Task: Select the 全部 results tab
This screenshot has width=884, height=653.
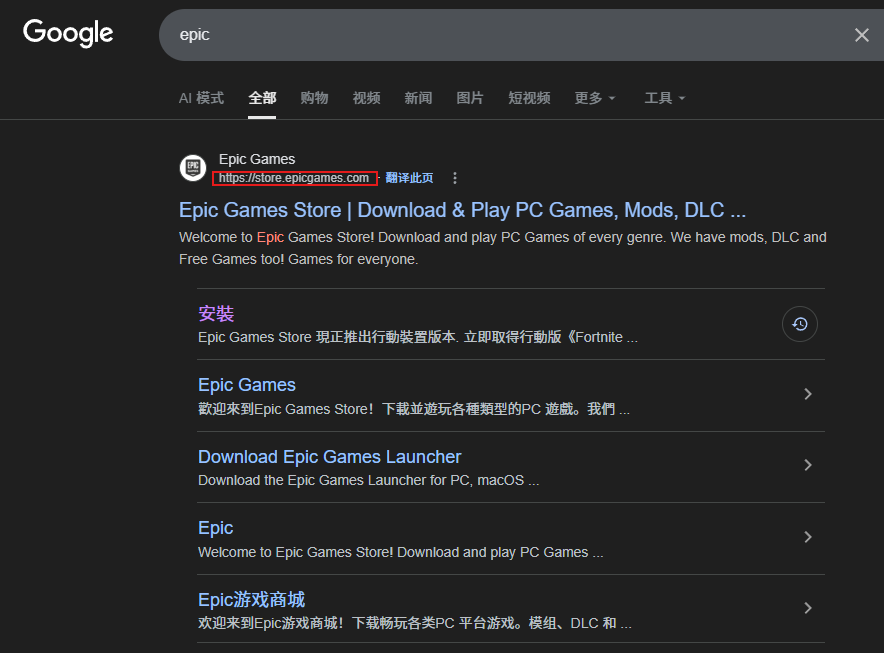Action: coord(262,98)
